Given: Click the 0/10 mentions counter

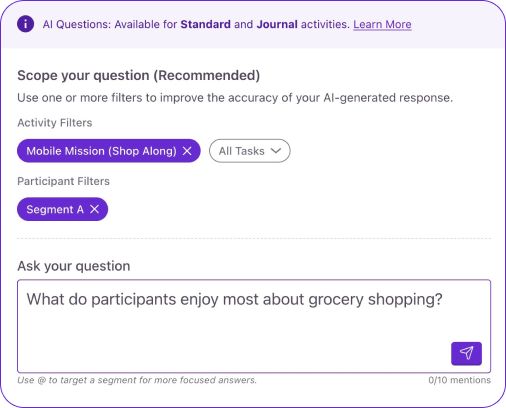Looking at the screenshot, I should pos(460,380).
